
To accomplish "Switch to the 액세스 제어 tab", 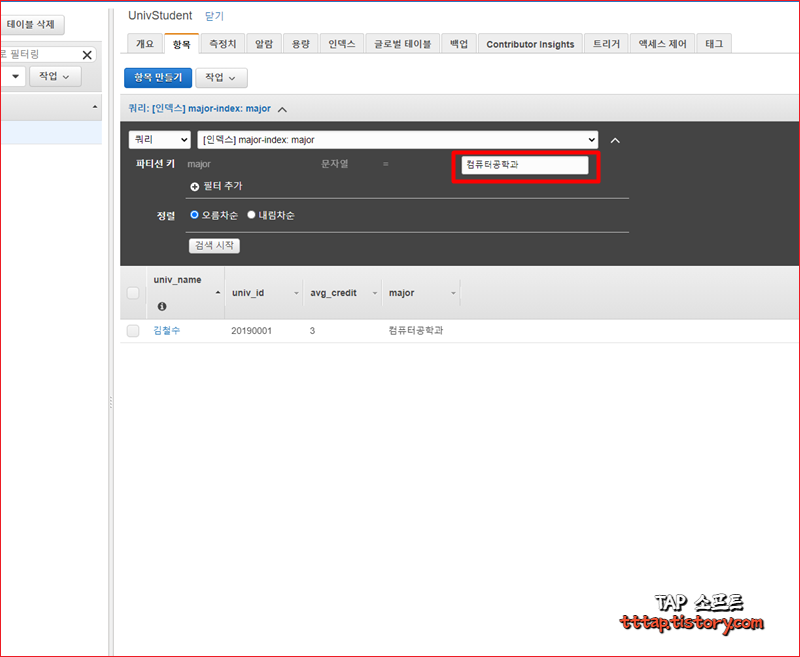I will (662, 44).
